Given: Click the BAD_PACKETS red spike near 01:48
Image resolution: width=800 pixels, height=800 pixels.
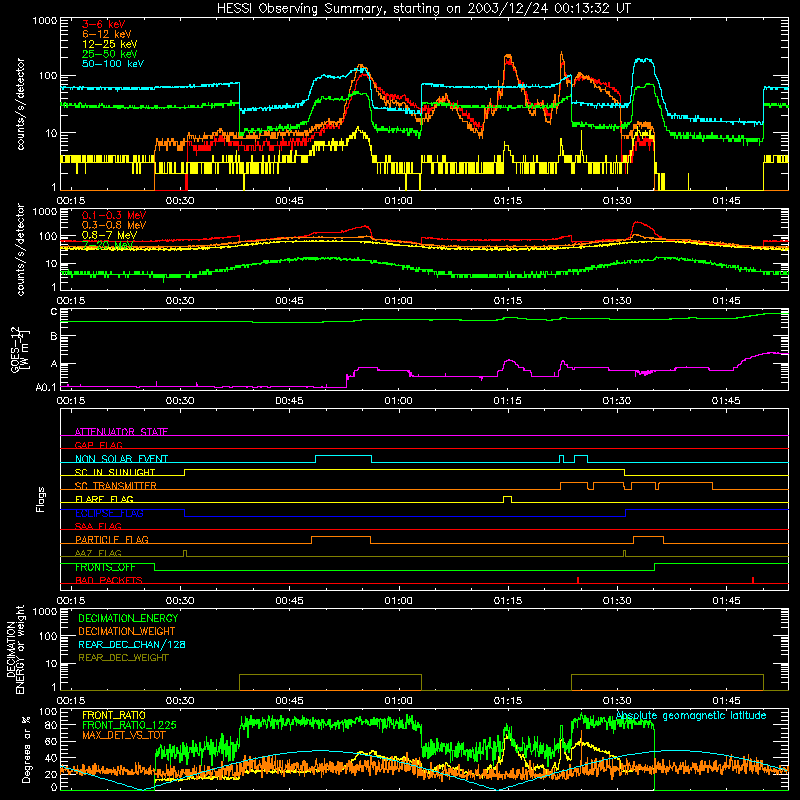Looking at the screenshot, I should 753,580.
